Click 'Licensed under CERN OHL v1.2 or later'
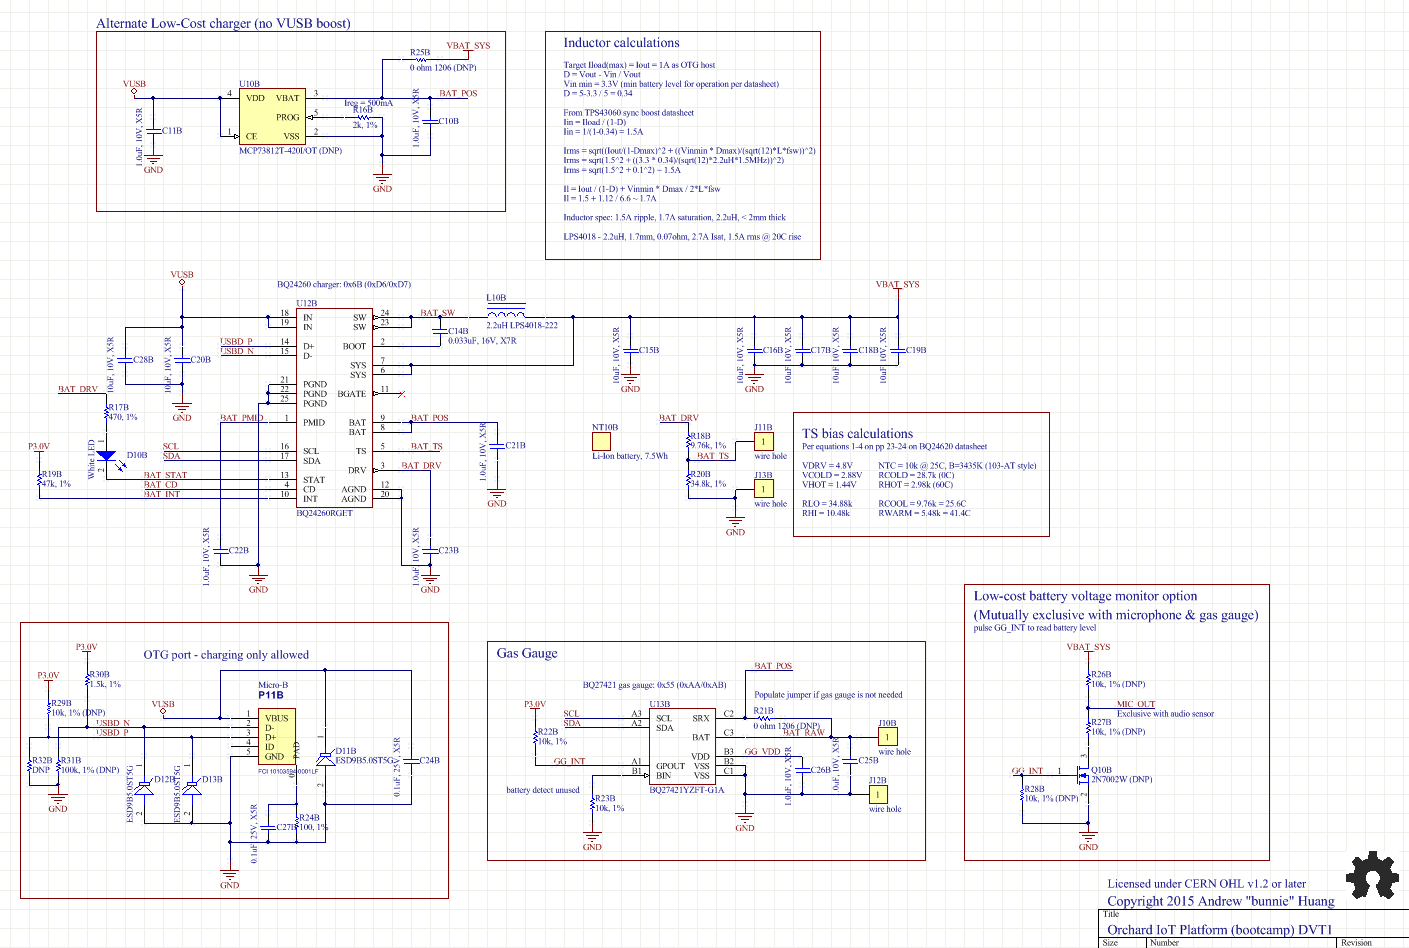1409x948 pixels. pyautogui.click(x=1207, y=884)
